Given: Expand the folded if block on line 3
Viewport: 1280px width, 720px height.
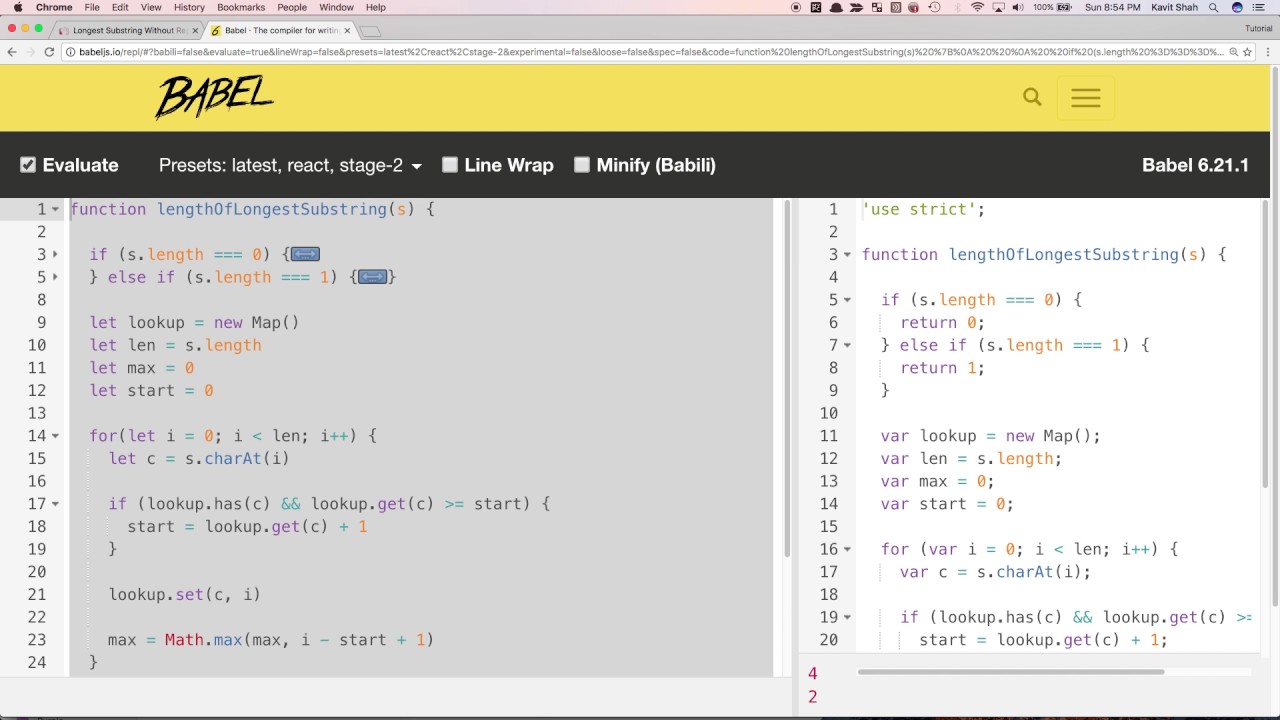Looking at the screenshot, I should [55, 255].
